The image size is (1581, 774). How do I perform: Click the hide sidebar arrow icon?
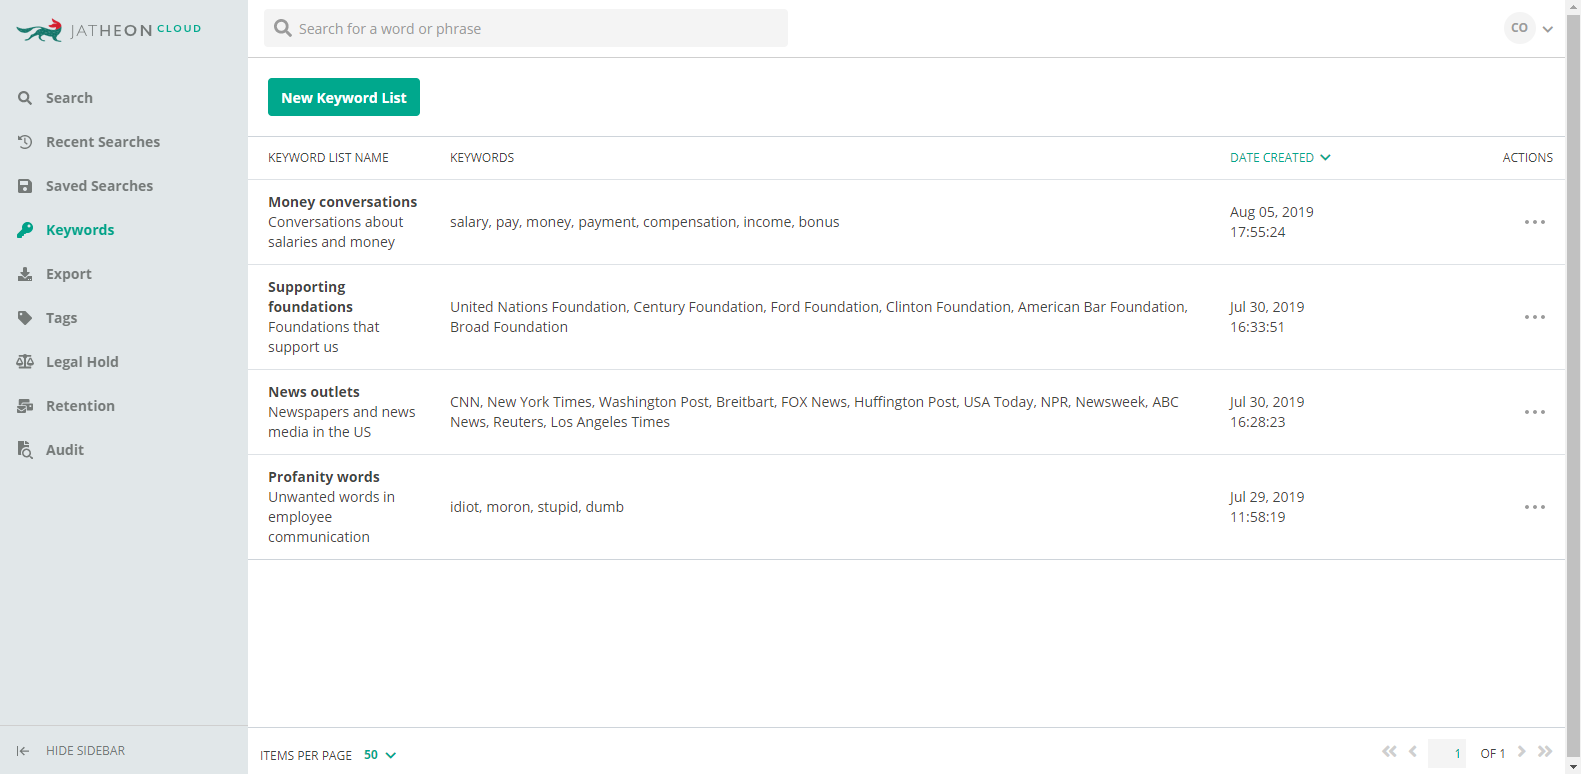[22, 751]
